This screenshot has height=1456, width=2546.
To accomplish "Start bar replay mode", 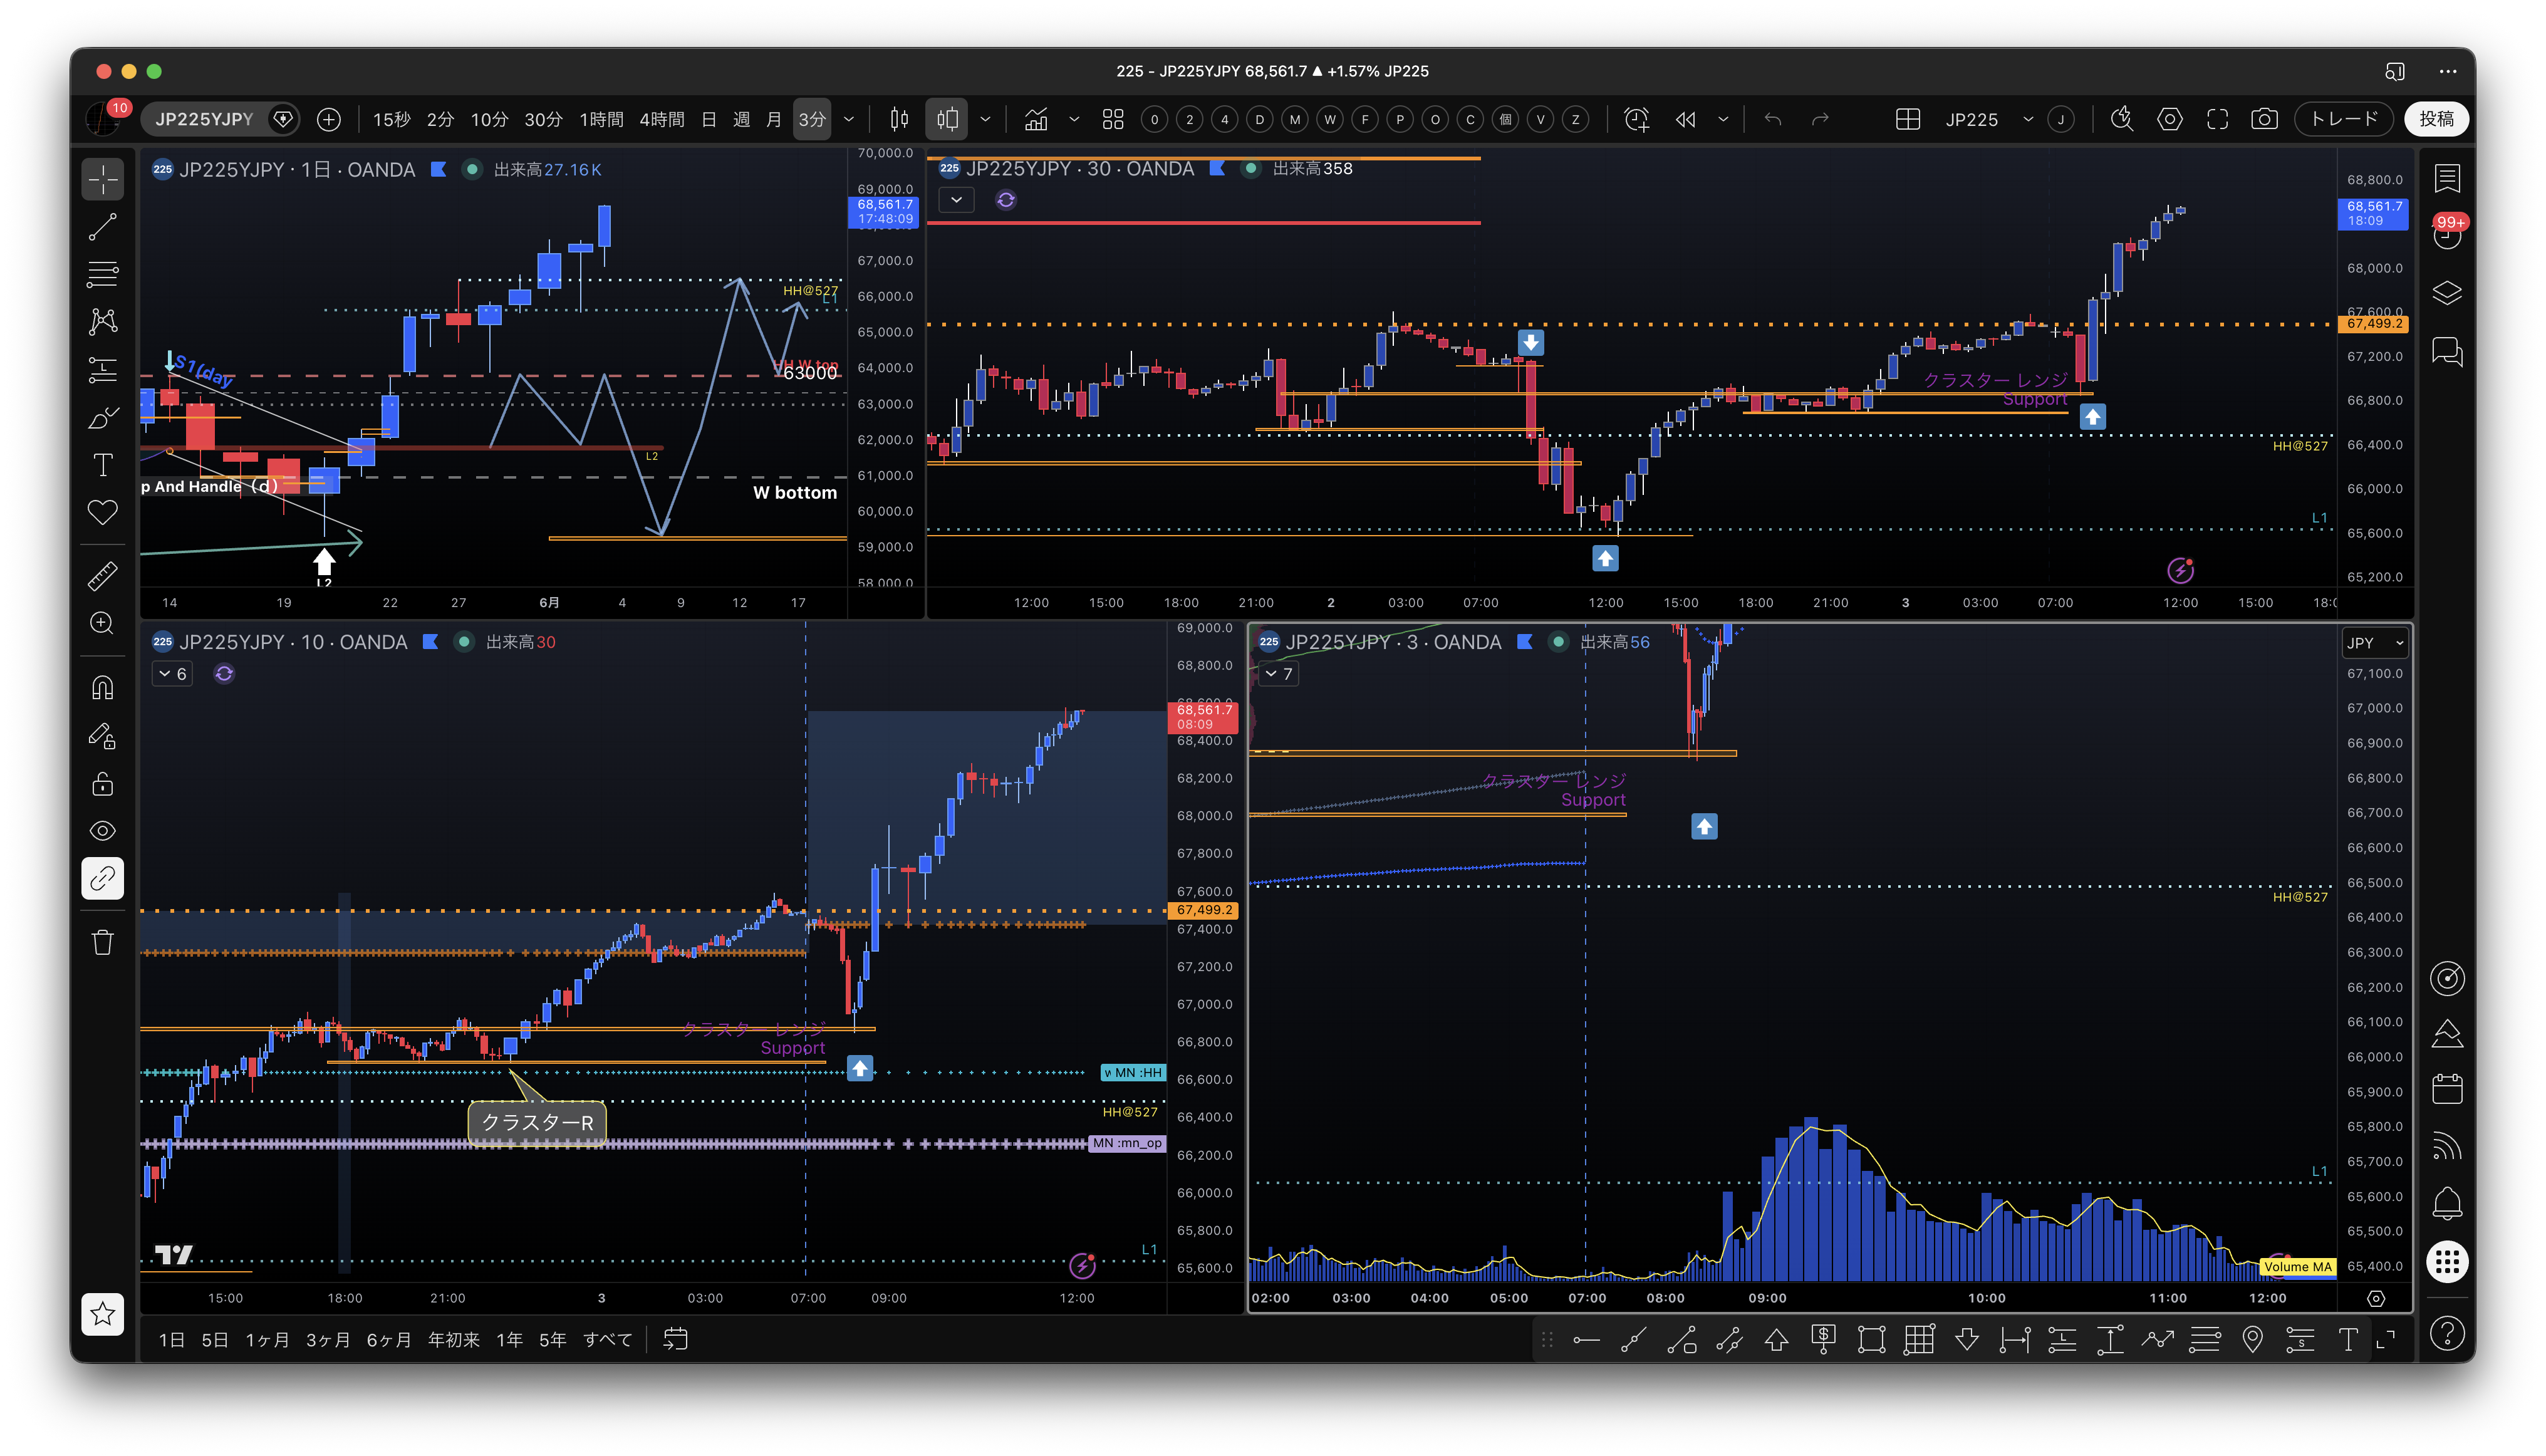I will (1686, 119).
